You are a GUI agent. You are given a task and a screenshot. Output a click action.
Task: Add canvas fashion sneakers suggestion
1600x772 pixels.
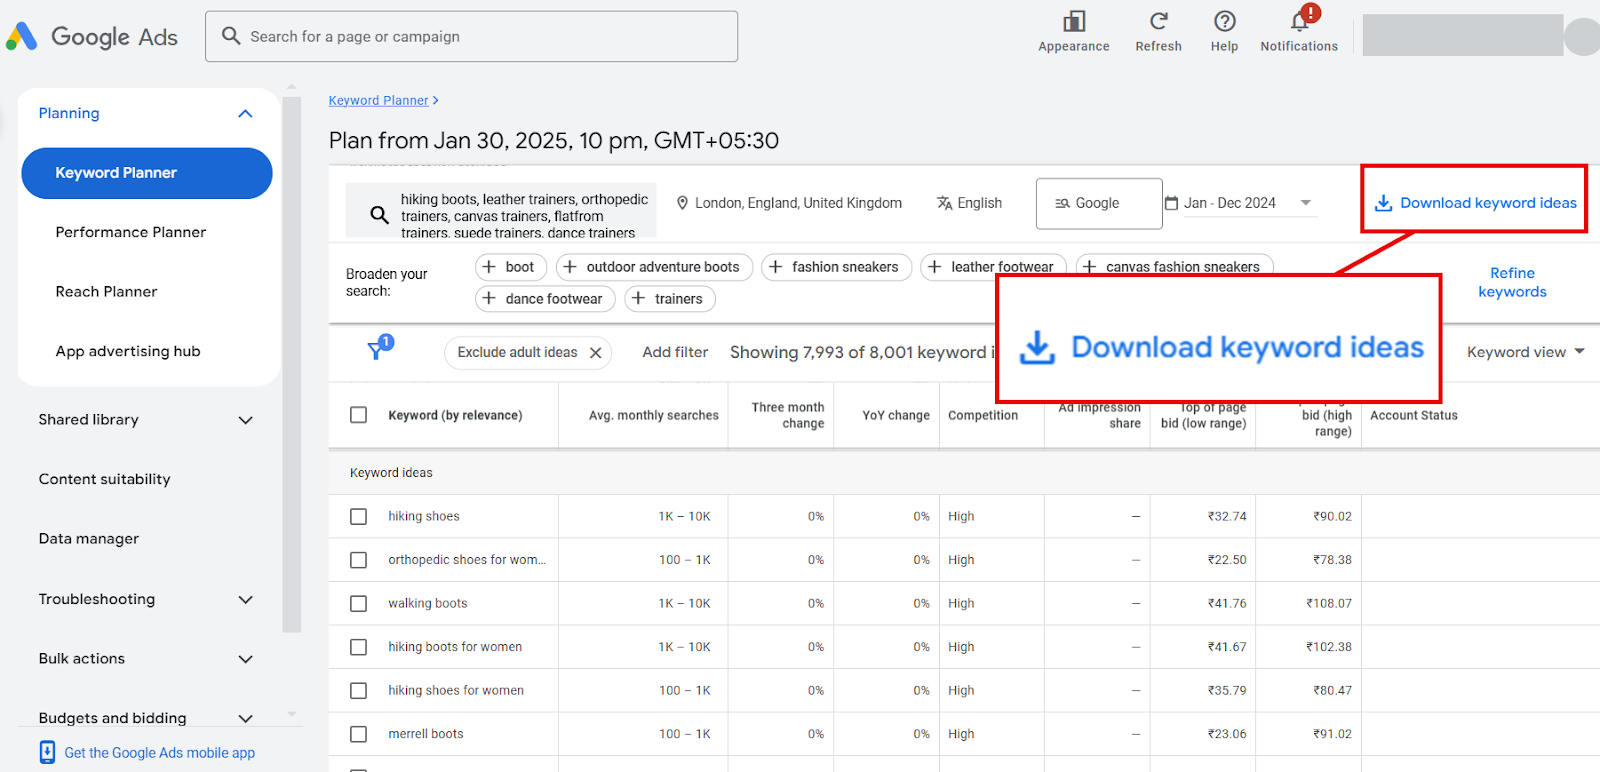coord(1174,266)
